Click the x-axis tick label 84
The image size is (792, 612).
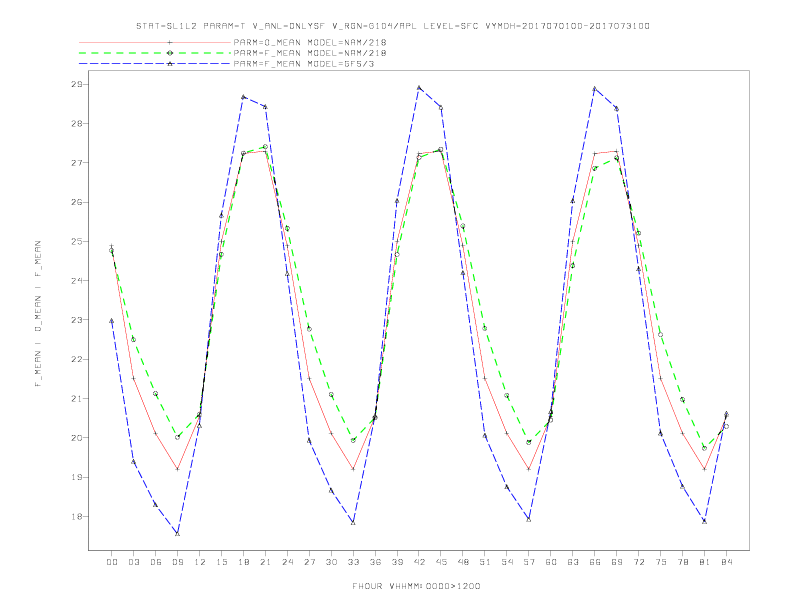727,562
